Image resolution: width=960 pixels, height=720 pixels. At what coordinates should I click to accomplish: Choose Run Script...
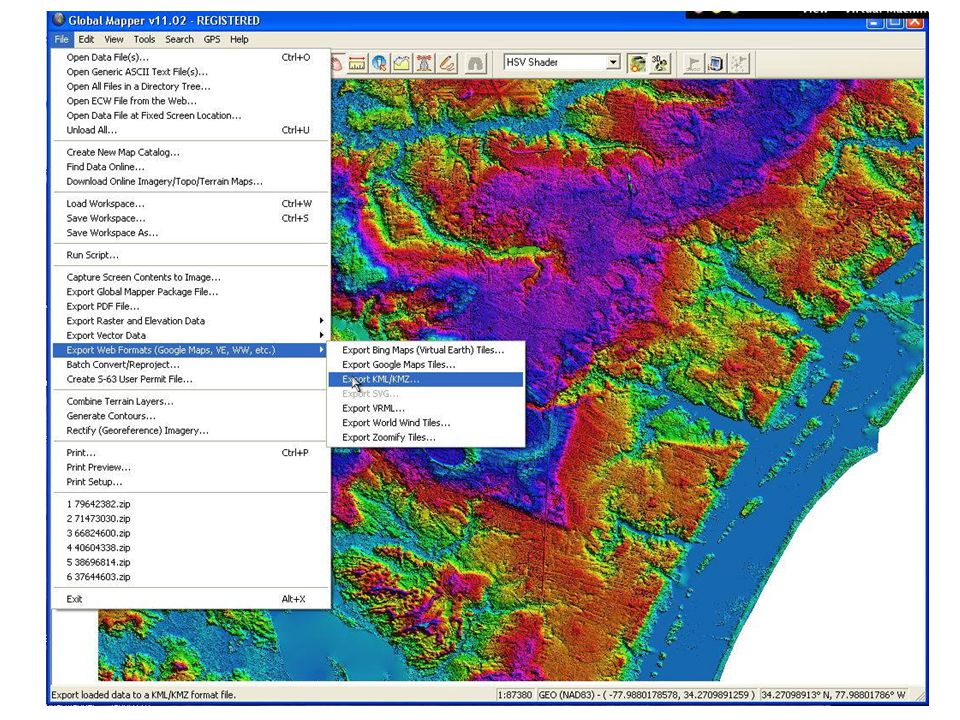click(190, 255)
